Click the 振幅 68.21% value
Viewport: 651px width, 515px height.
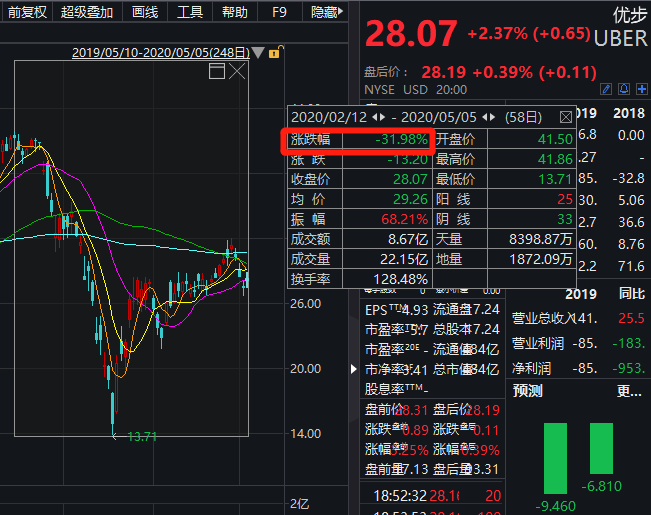(x=404, y=219)
